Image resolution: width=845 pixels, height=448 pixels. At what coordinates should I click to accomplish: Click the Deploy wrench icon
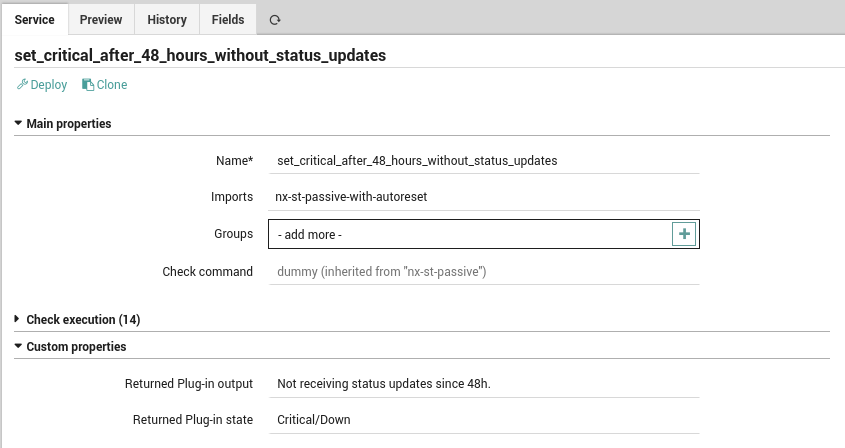[22, 84]
